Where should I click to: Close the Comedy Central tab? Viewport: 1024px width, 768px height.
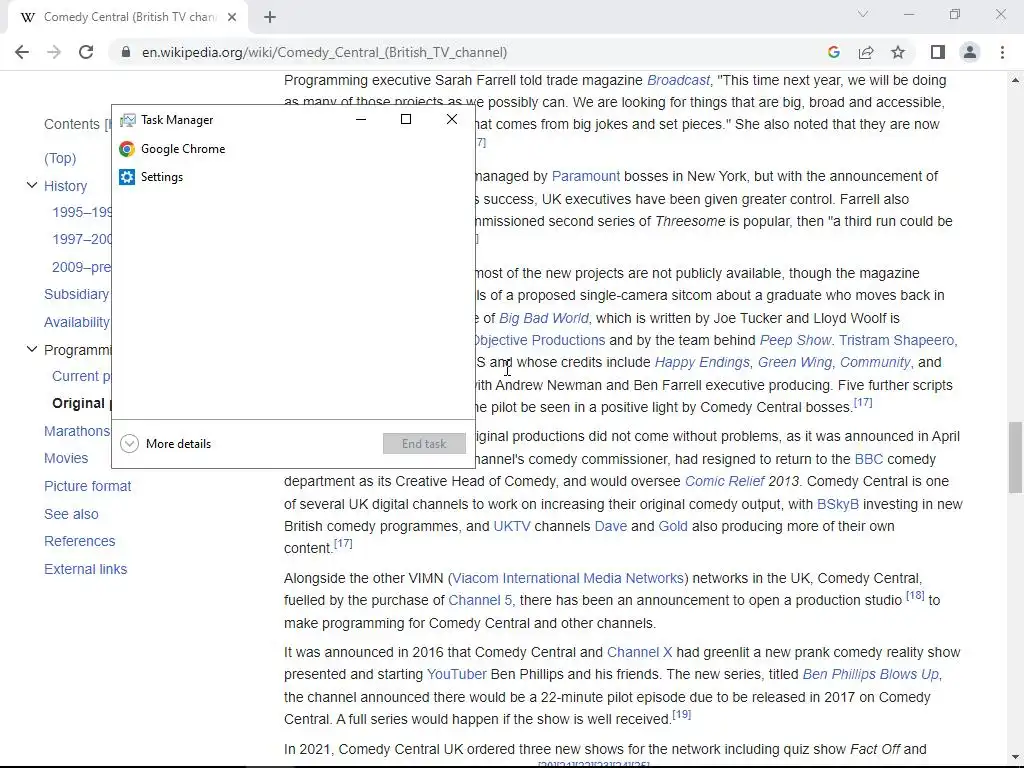click(232, 17)
